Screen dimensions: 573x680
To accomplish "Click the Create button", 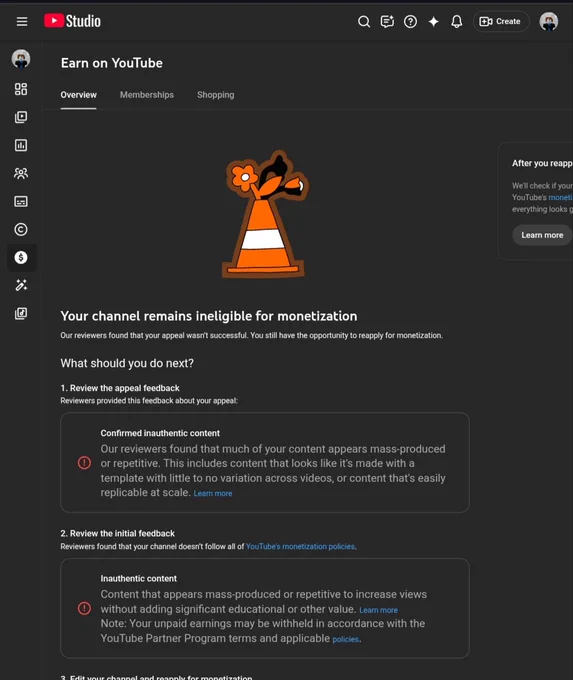I will coord(501,21).
